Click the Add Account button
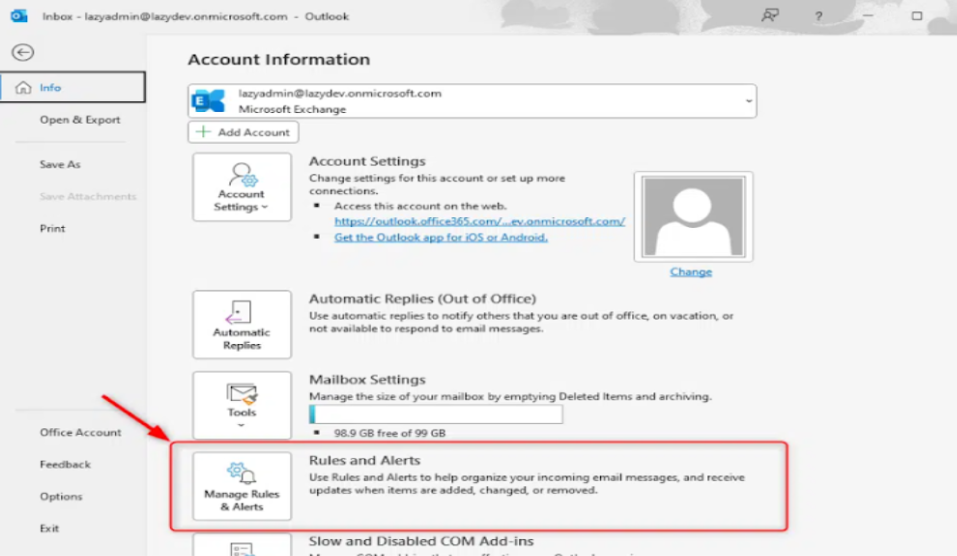 click(243, 132)
